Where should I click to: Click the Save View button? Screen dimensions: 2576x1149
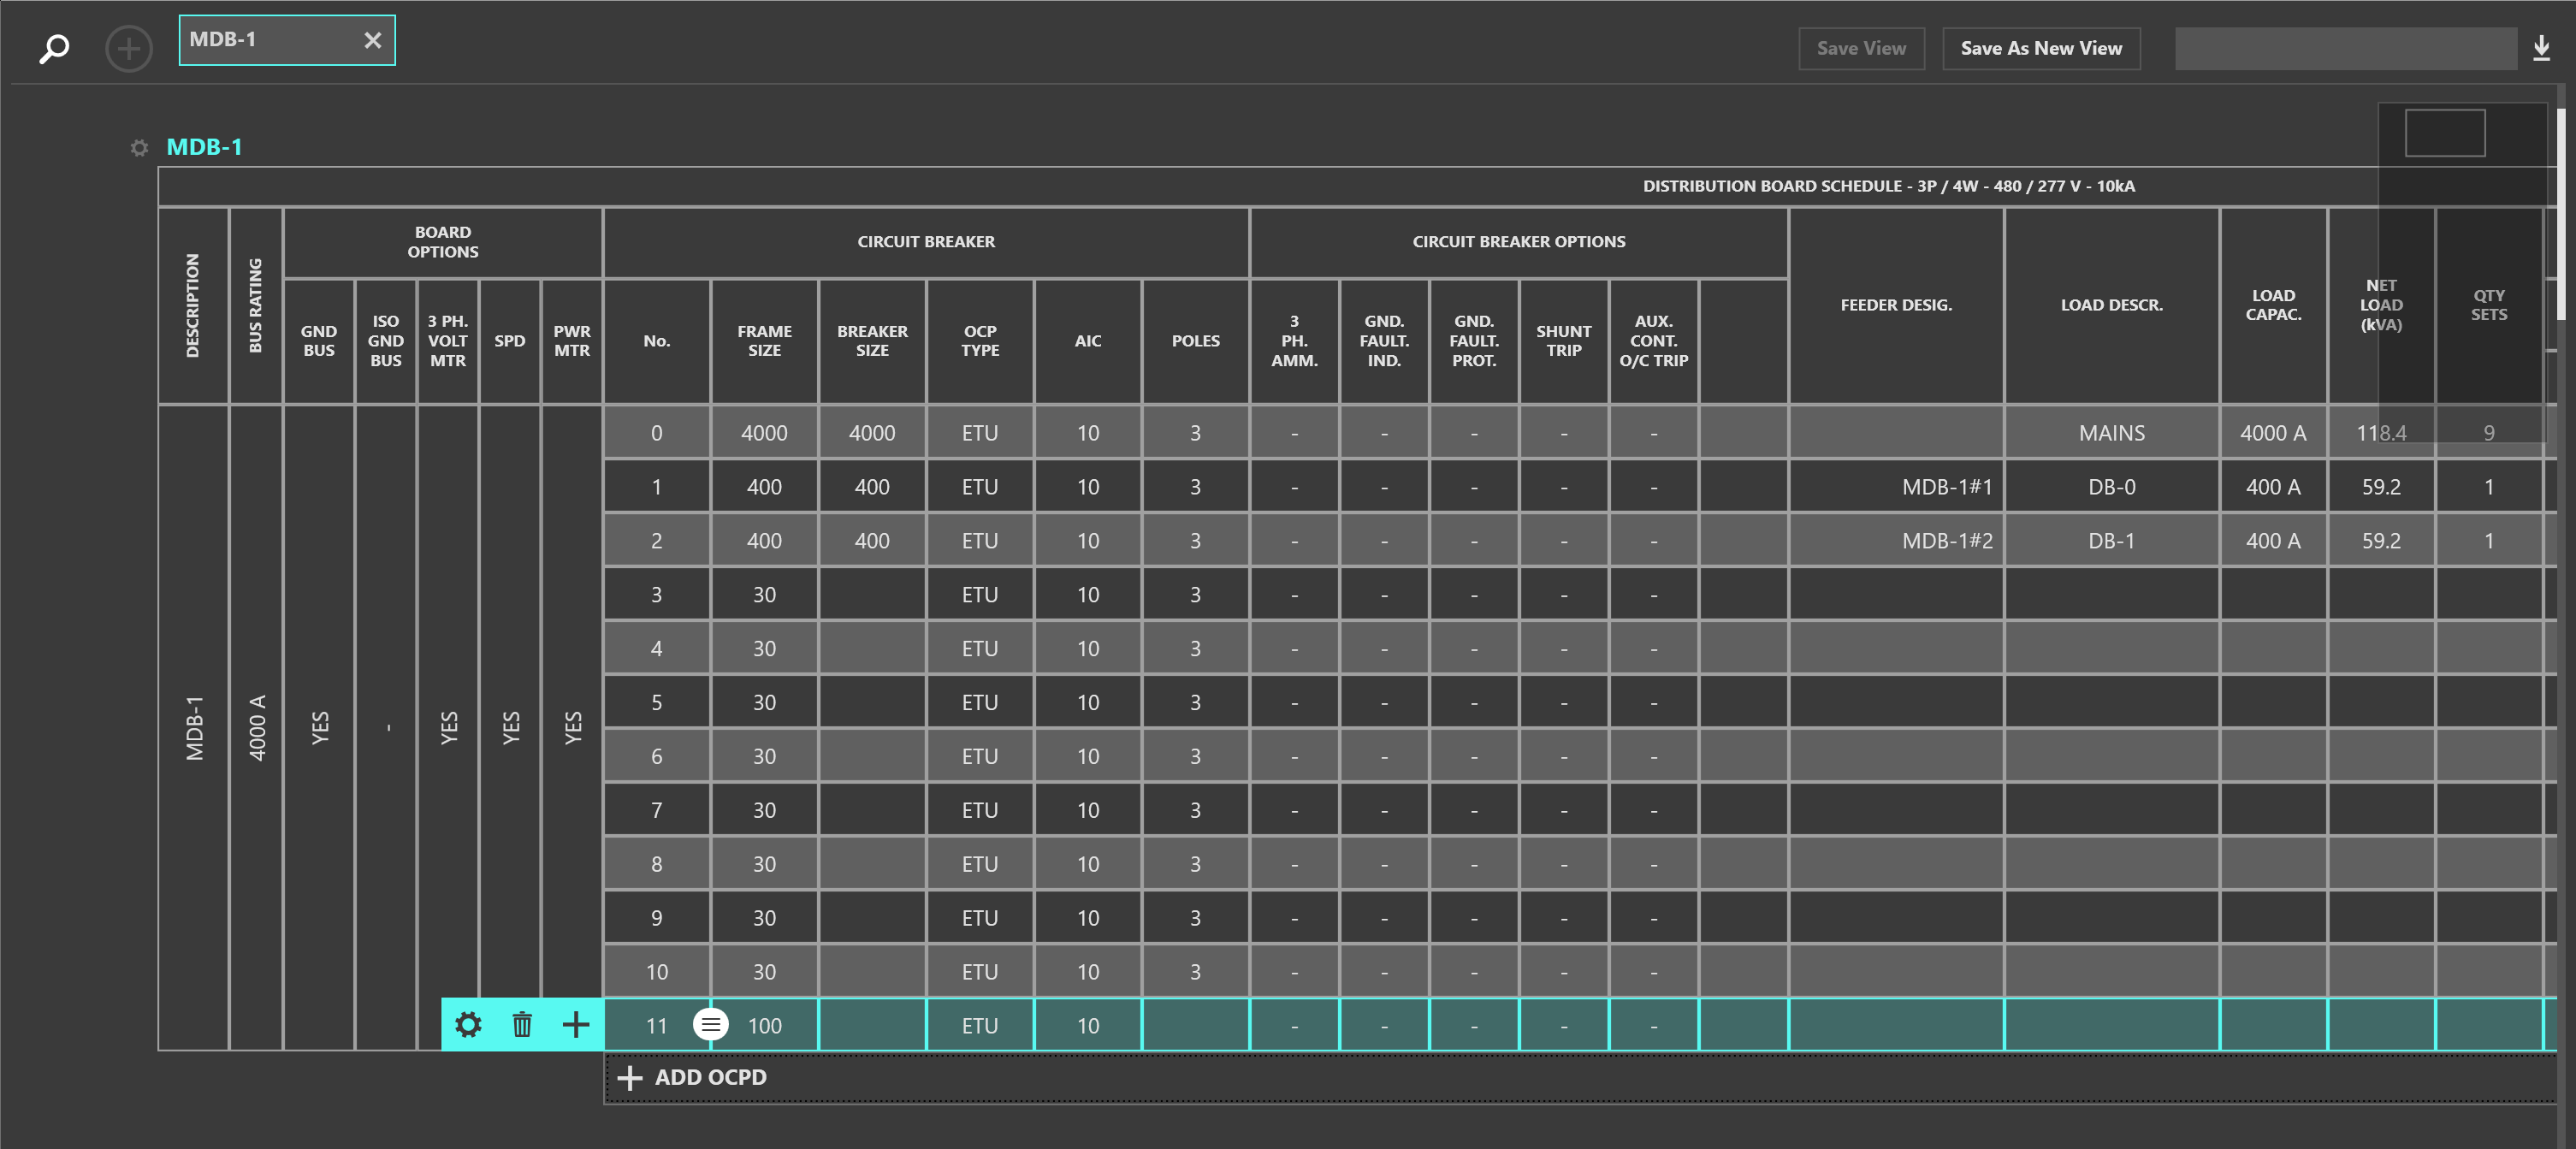[1860, 48]
